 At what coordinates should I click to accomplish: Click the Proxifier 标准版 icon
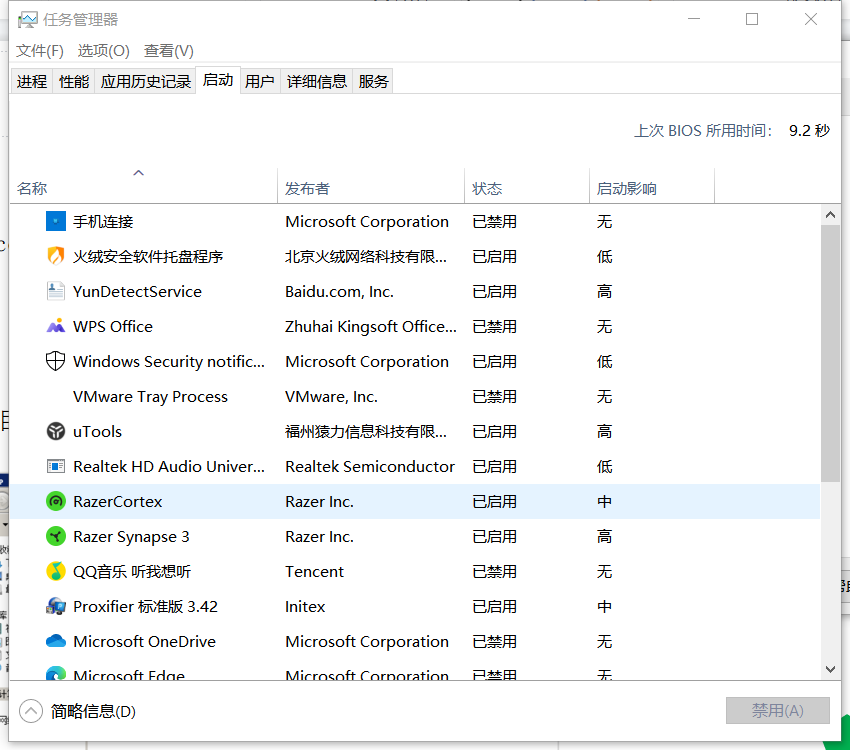tap(55, 606)
